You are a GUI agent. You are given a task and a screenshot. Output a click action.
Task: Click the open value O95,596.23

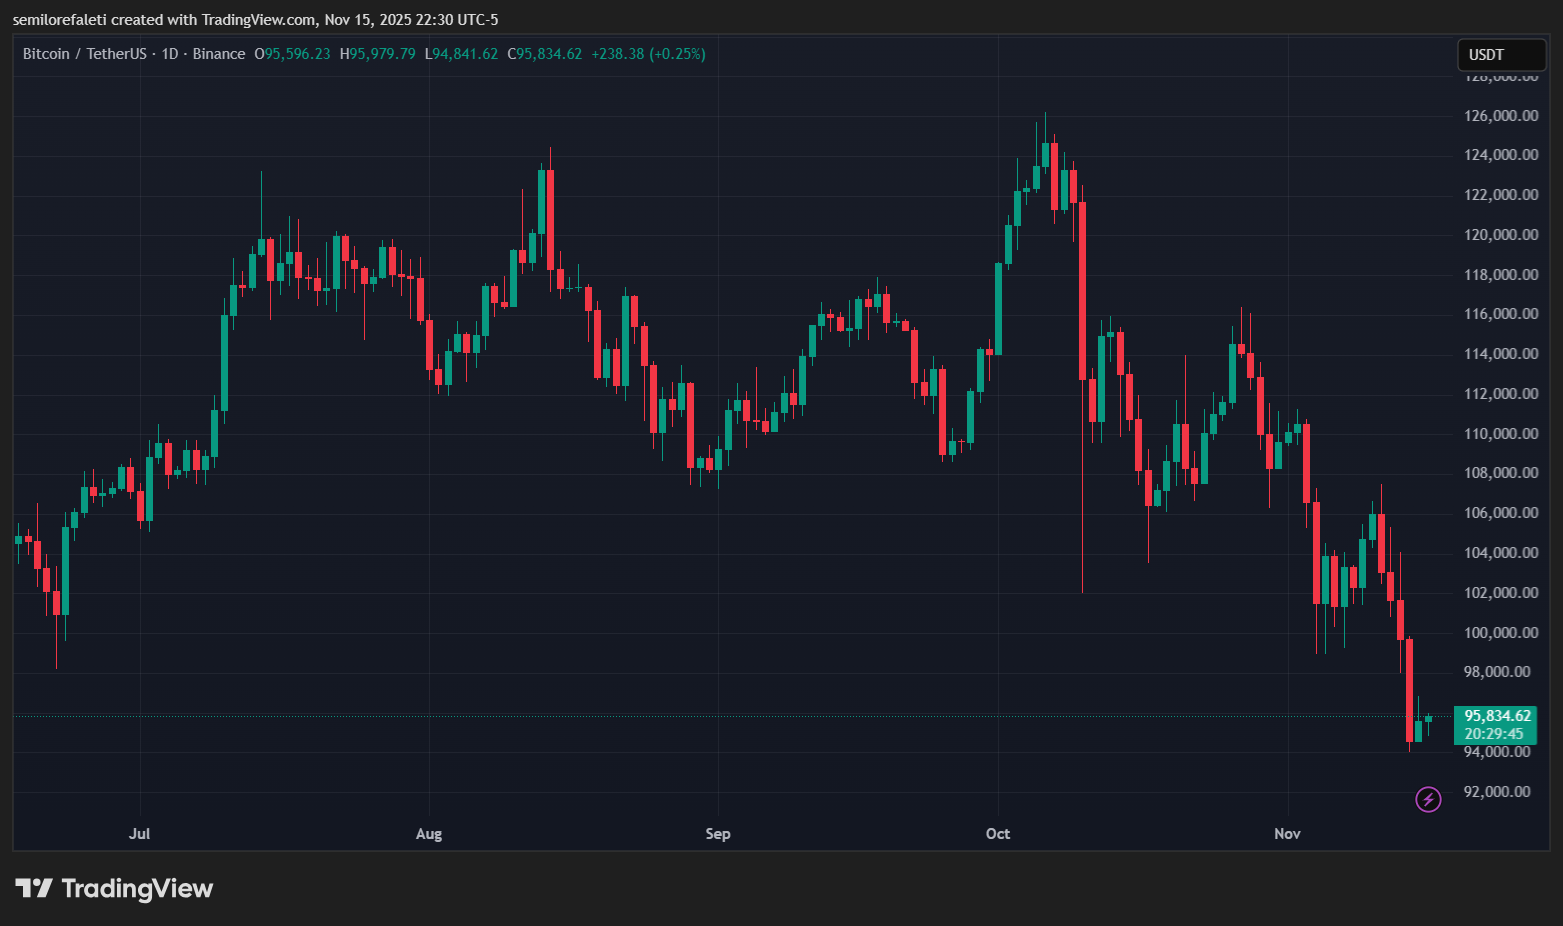coord(292,54)
